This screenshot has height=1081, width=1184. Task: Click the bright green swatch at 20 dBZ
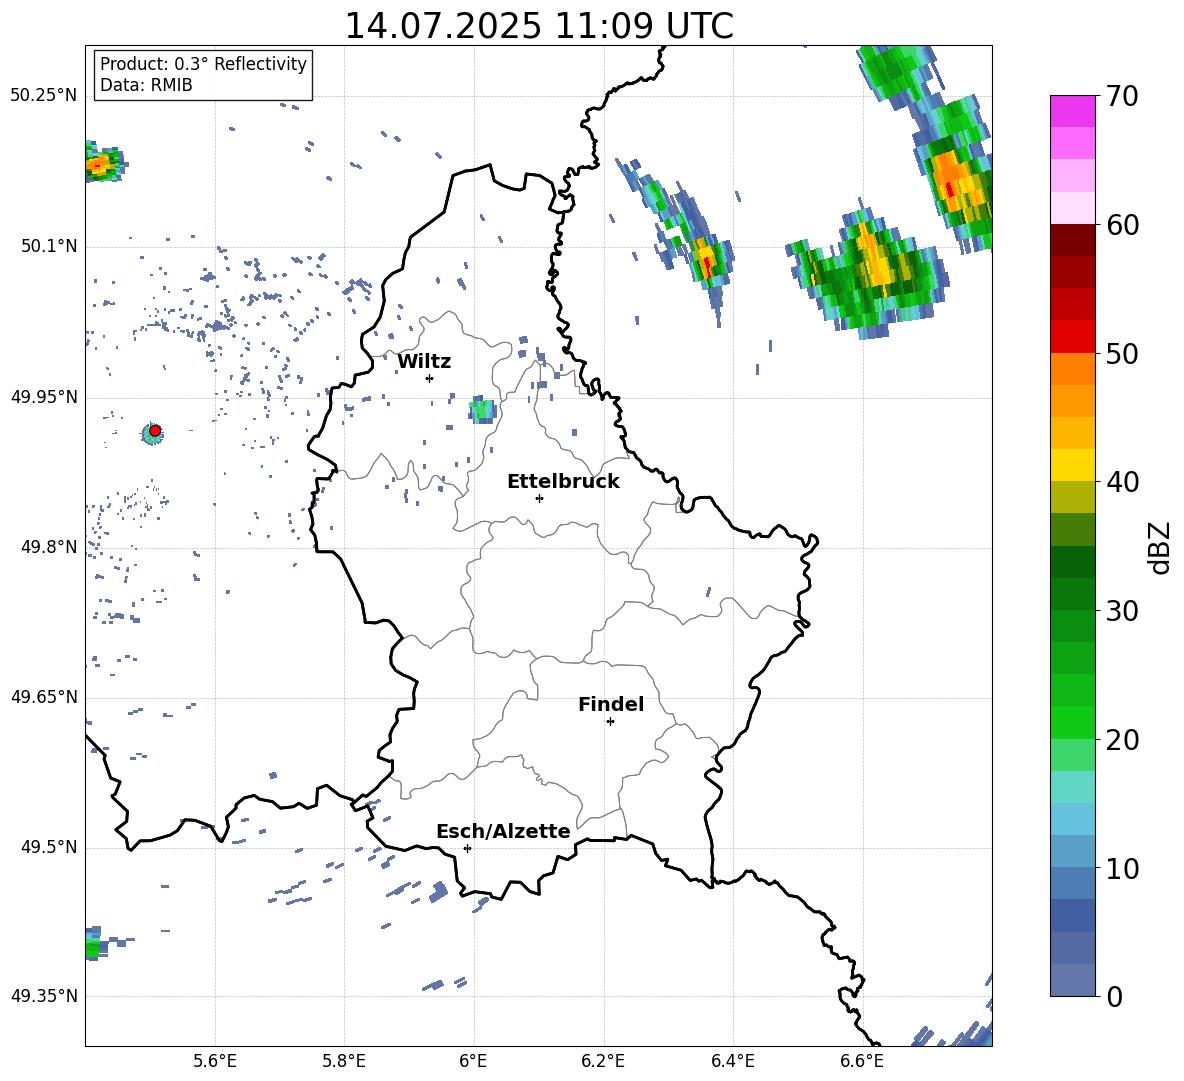click(x=1072, y=722)
